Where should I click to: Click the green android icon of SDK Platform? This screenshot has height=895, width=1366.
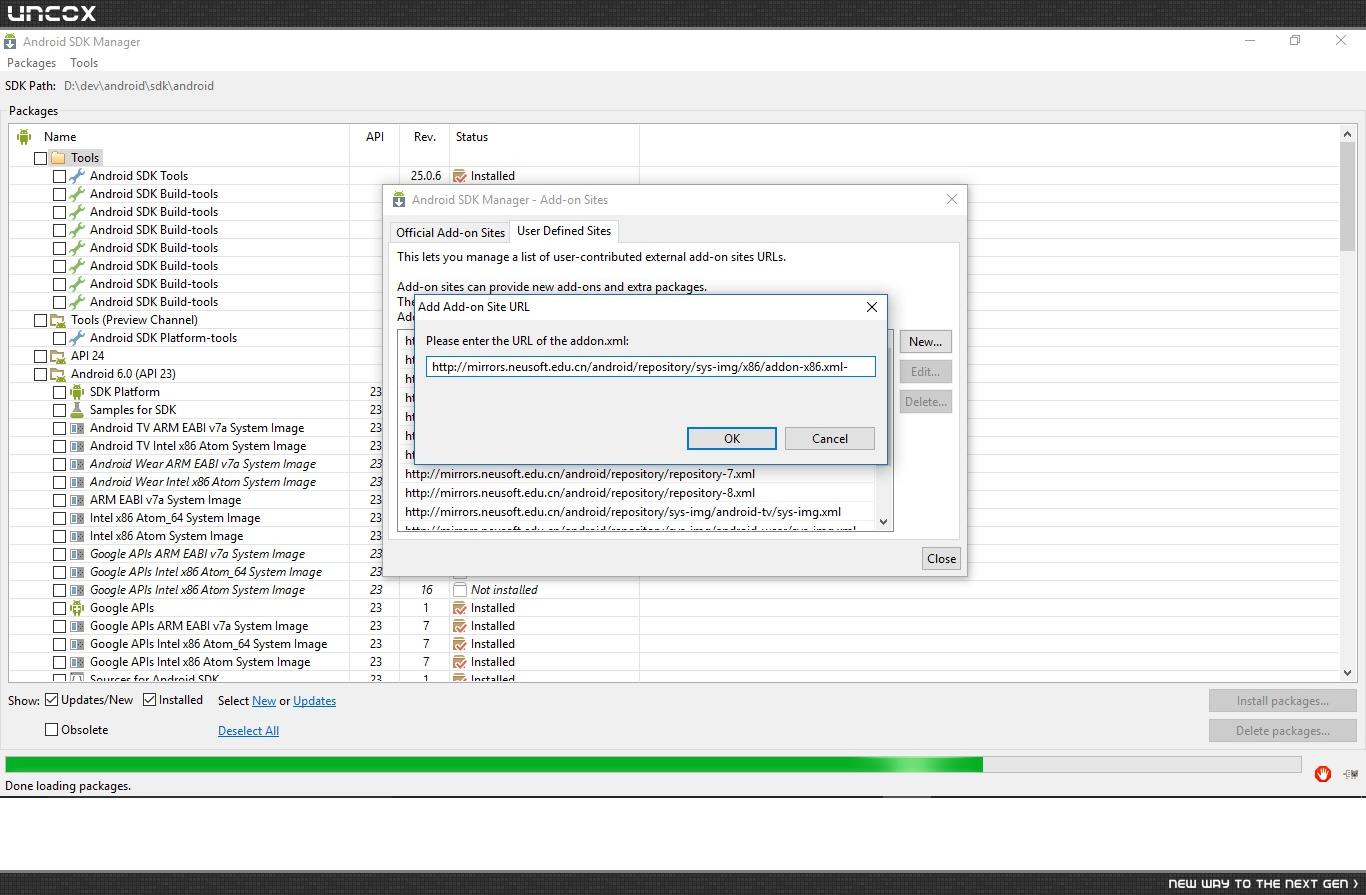click(77, 392)
